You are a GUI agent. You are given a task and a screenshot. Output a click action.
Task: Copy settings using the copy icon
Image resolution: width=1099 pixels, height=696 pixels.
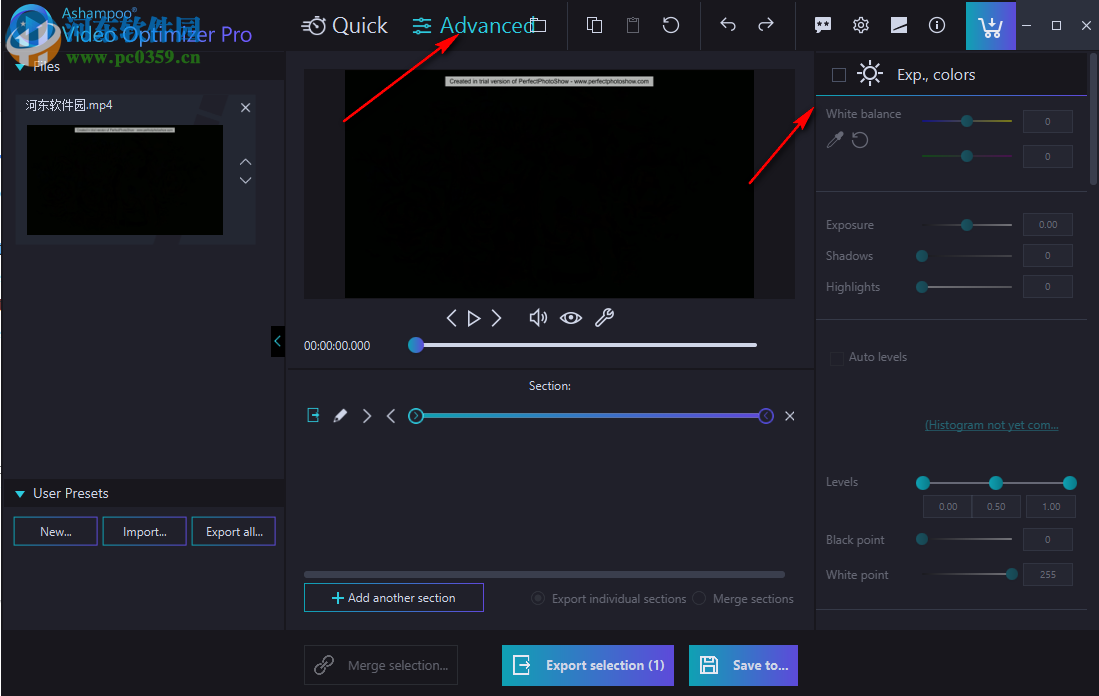click(594, 25)
